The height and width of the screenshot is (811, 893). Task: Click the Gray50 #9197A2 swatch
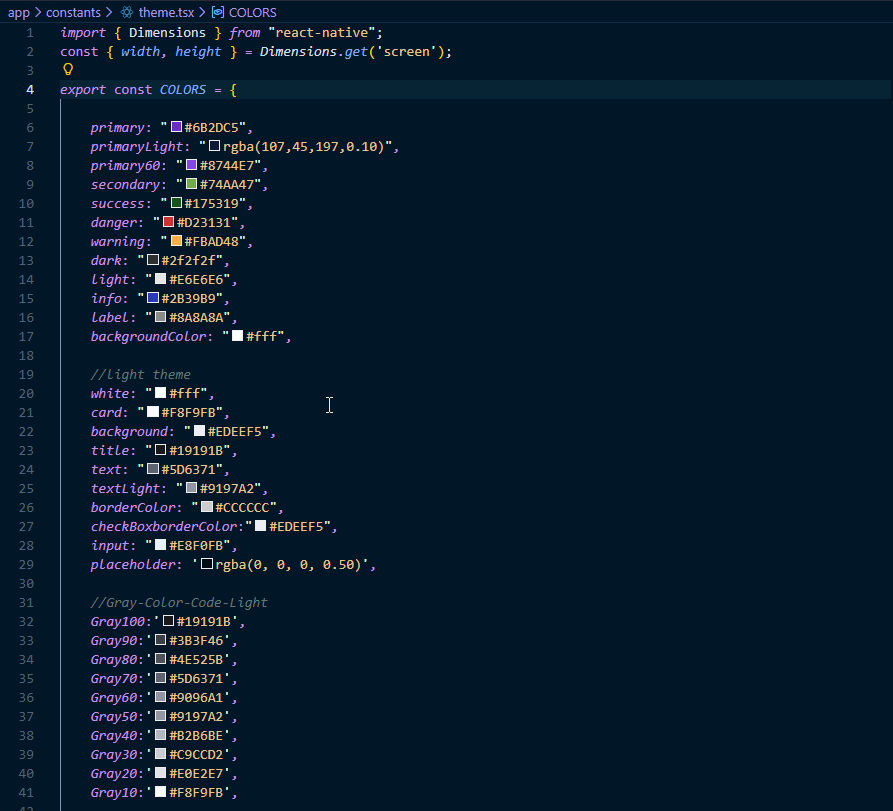(x=160, y=717)
